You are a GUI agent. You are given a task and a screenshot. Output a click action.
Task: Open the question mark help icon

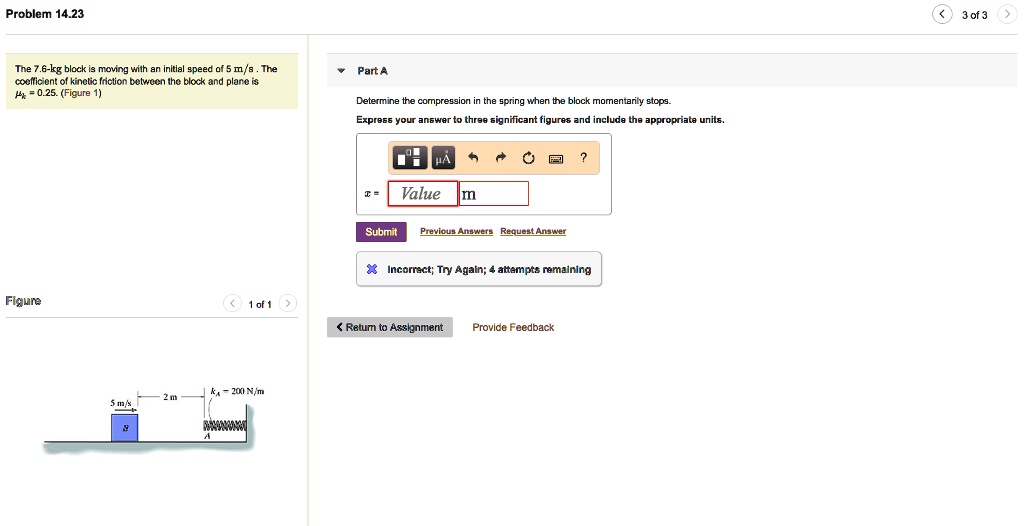[583, 158]
